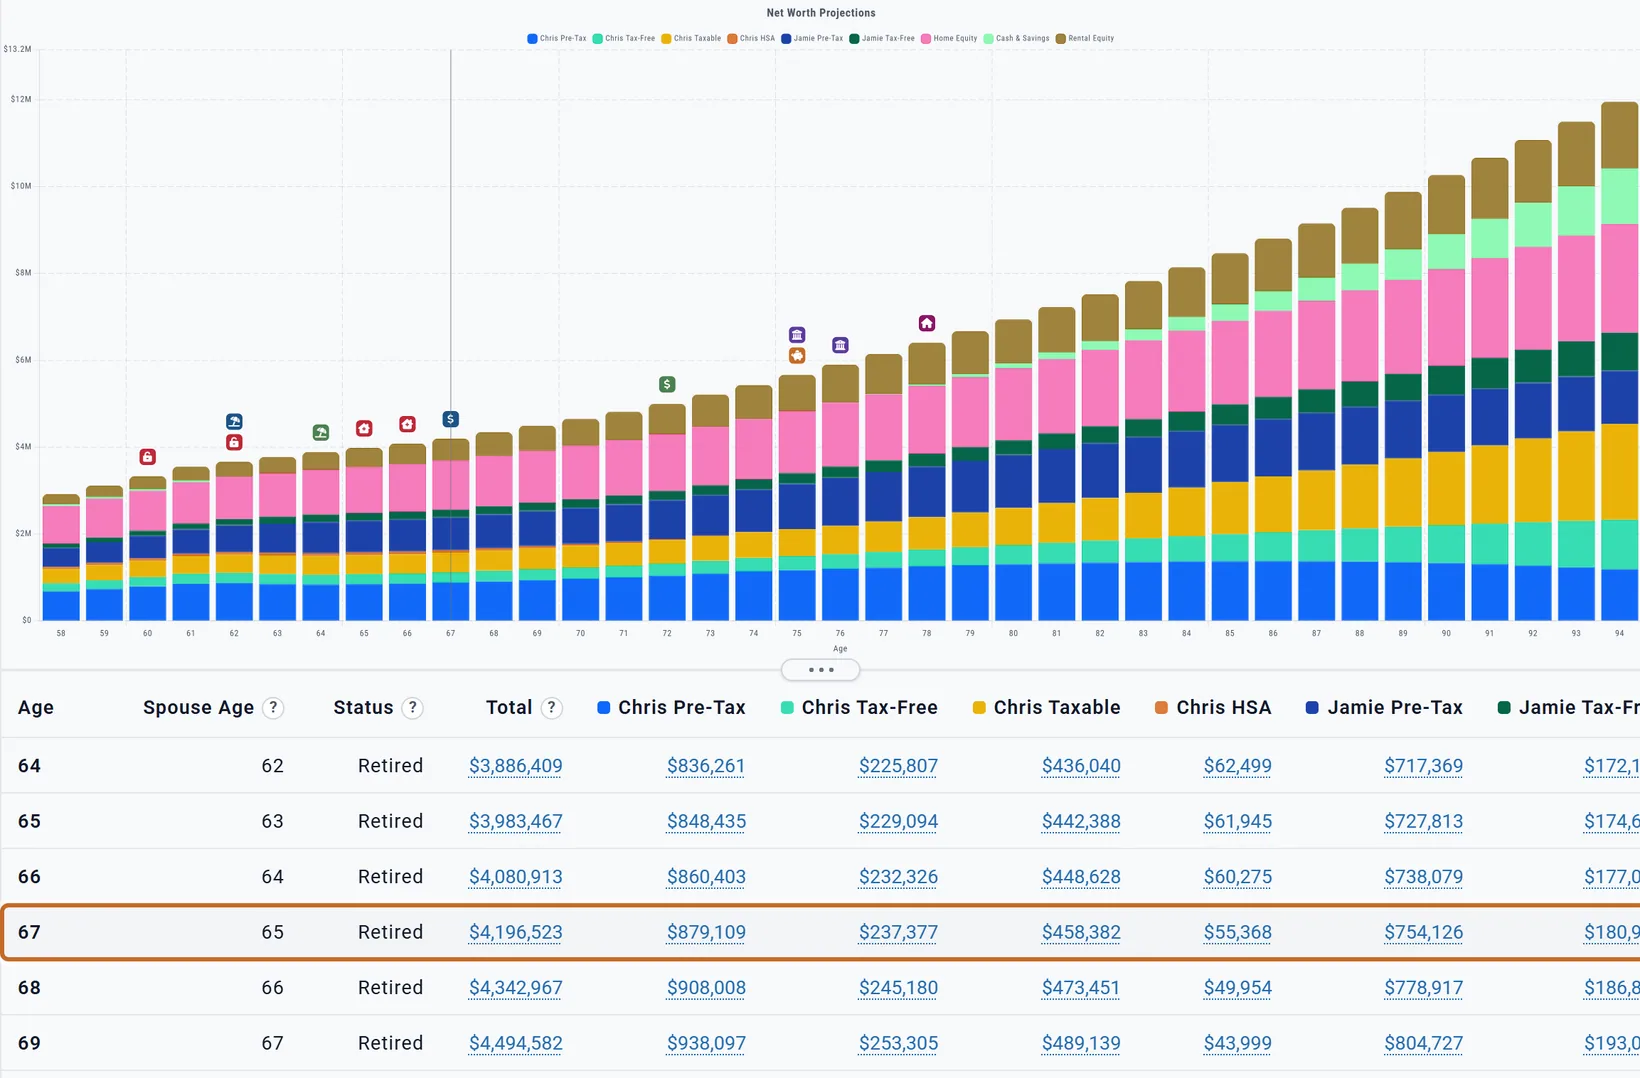Show help for the Status column
Viewport: 1640px width, 1078px height.
412,708
